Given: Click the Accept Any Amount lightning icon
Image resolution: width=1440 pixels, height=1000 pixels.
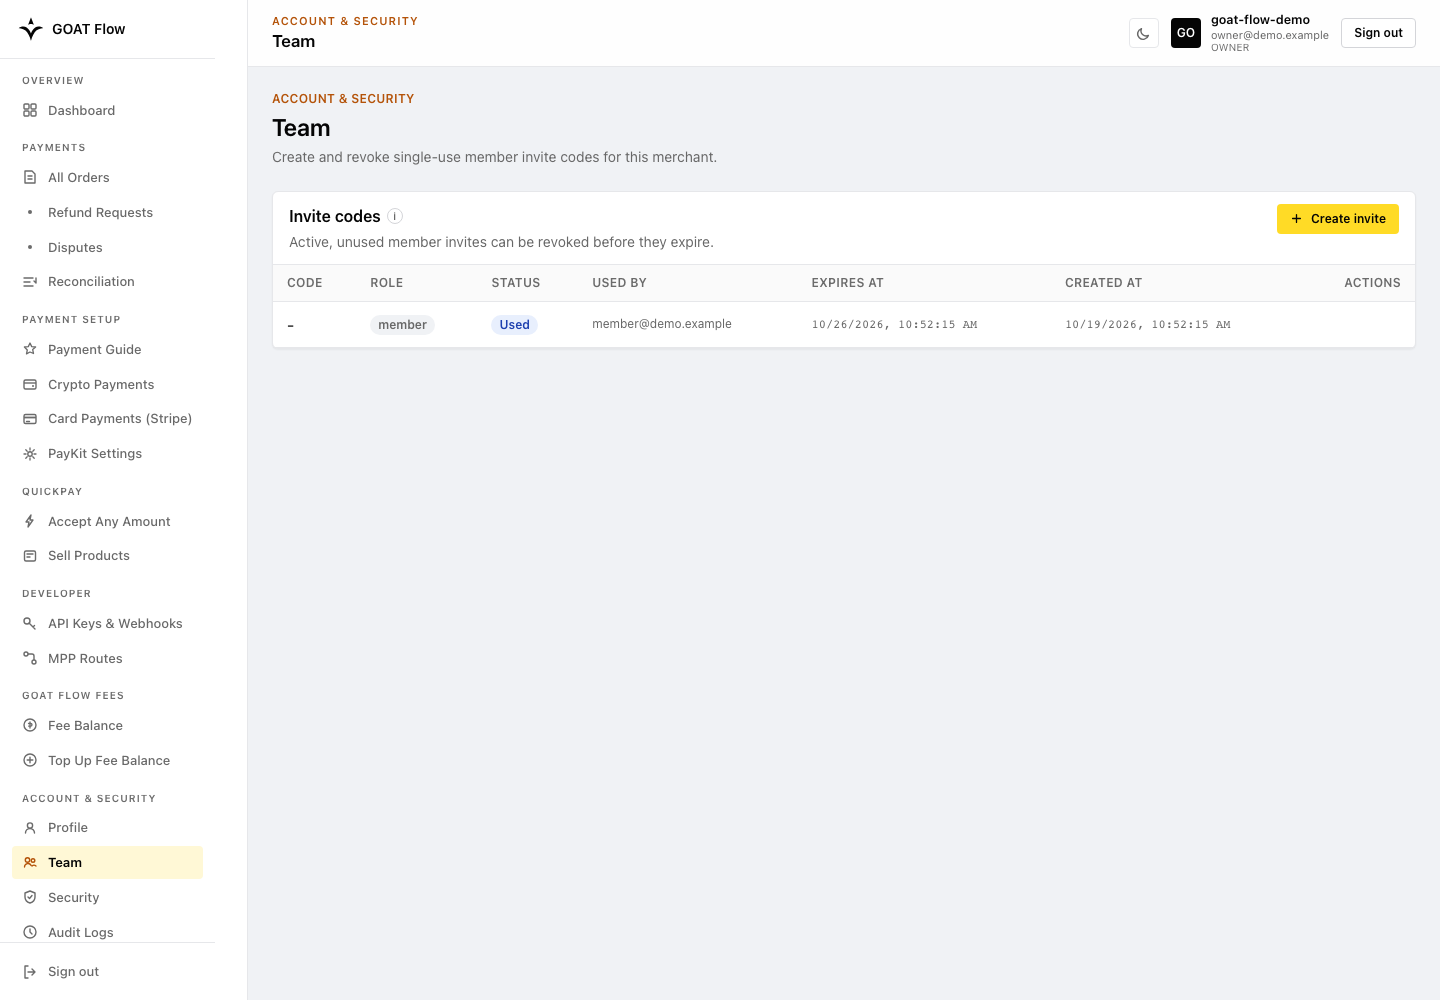Looking at the screenshot, I should [30, 521].
